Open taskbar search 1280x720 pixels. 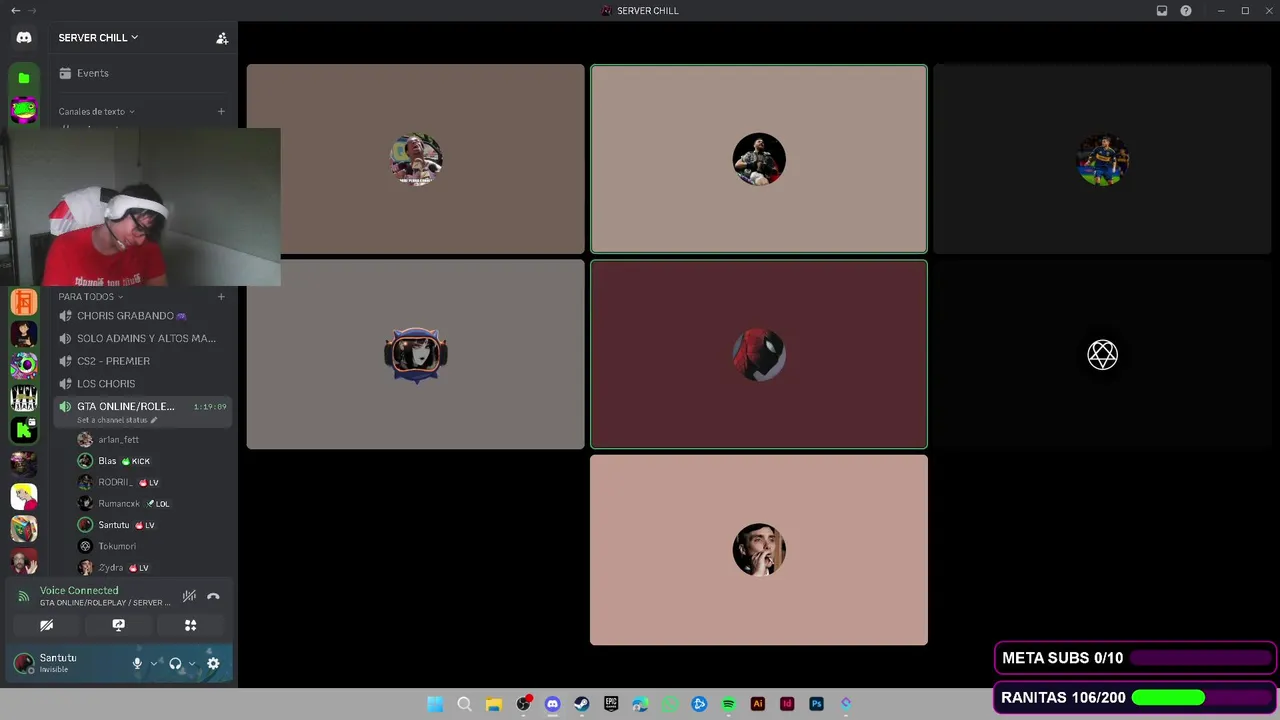coord(464,704)
